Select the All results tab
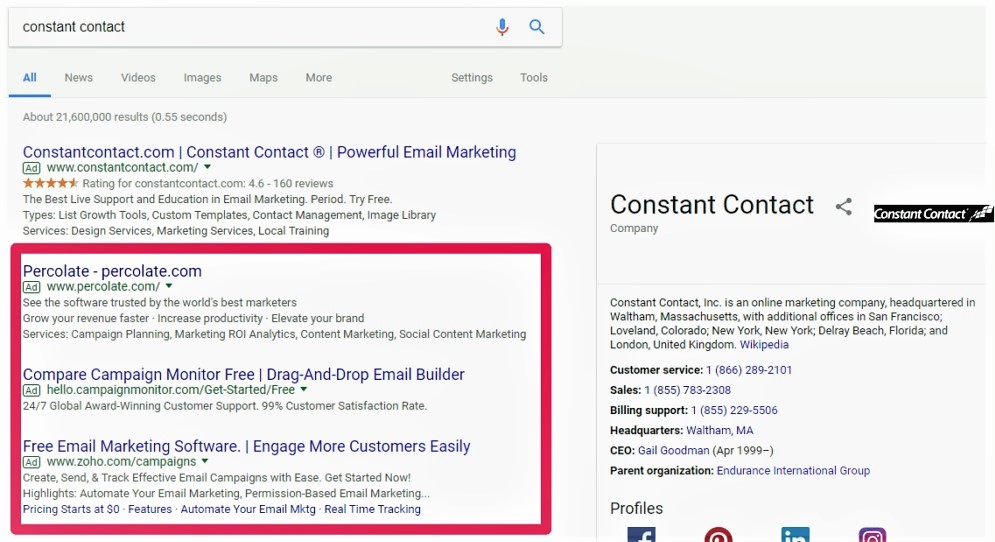 (30, 77)
